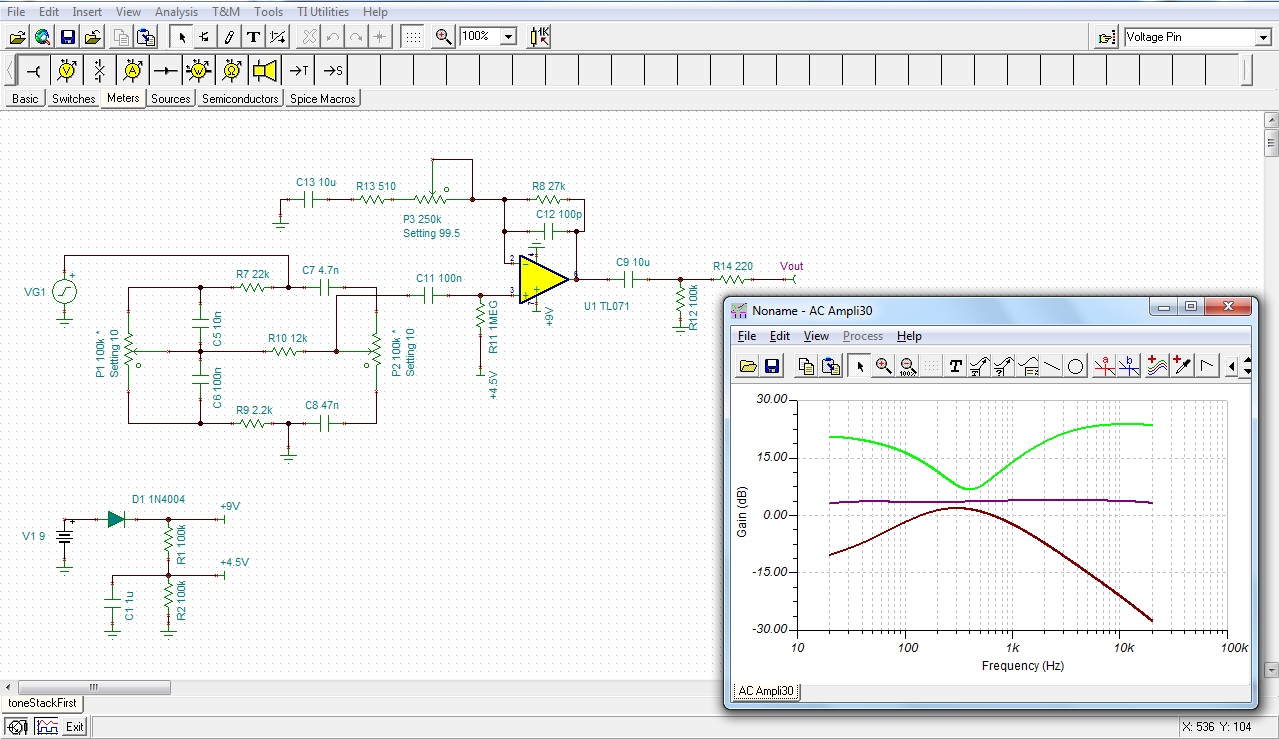1279x739 pixels.
Task: Expand the Voltage Pin component dropdown
Action: [1262, 37]
